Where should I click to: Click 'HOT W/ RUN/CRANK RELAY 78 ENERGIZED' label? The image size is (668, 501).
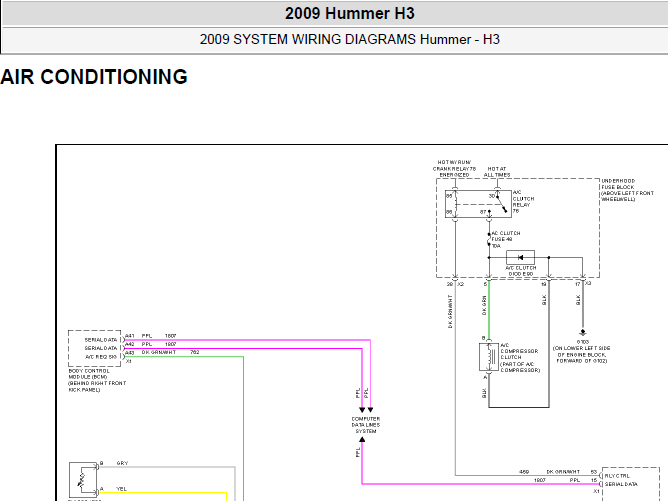454,169
